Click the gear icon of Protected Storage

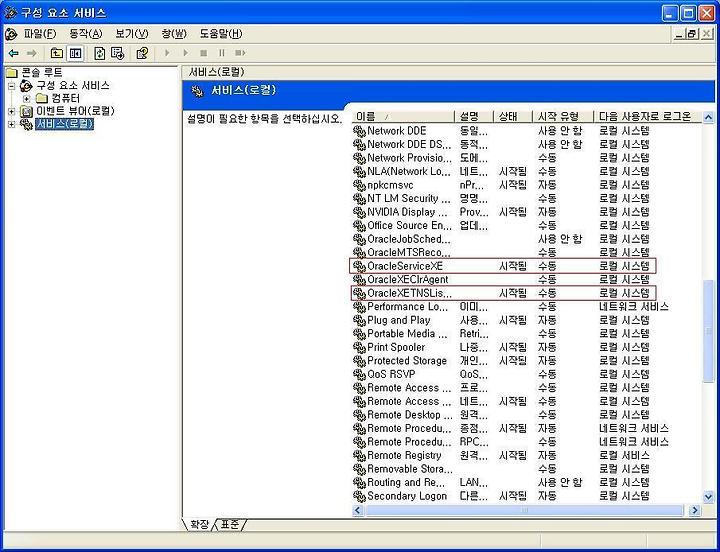pos(359,361)
